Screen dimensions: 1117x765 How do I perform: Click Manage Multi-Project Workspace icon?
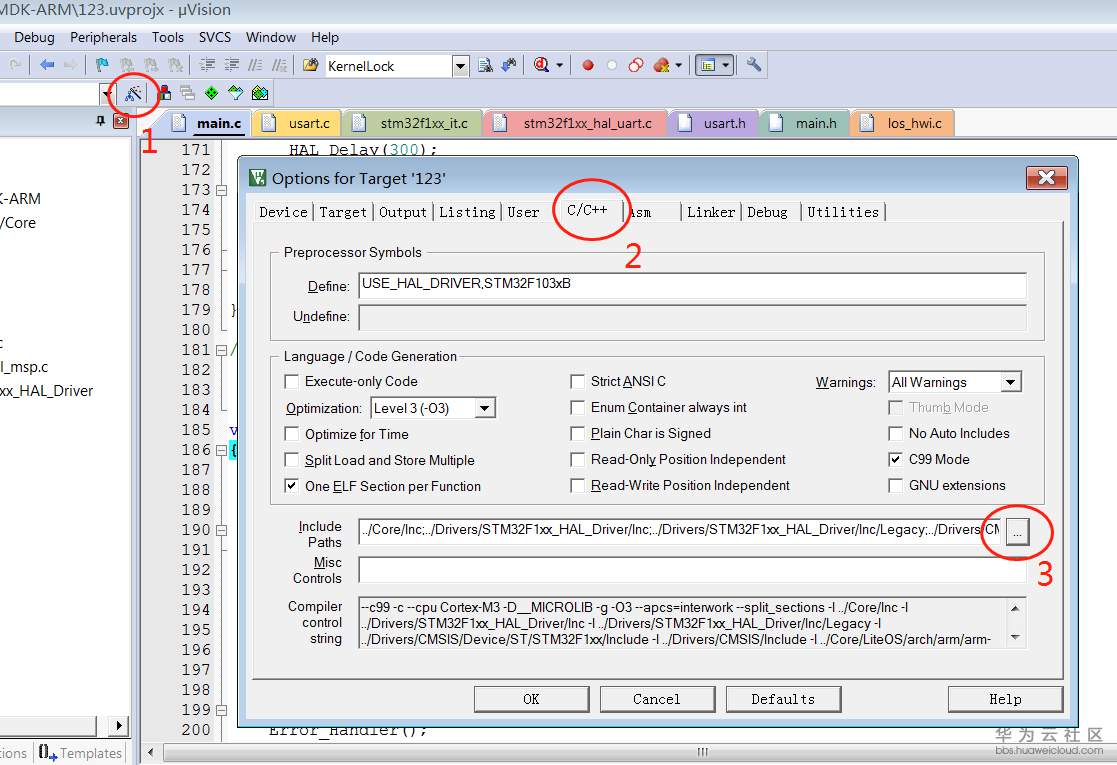tap(187, 93)
